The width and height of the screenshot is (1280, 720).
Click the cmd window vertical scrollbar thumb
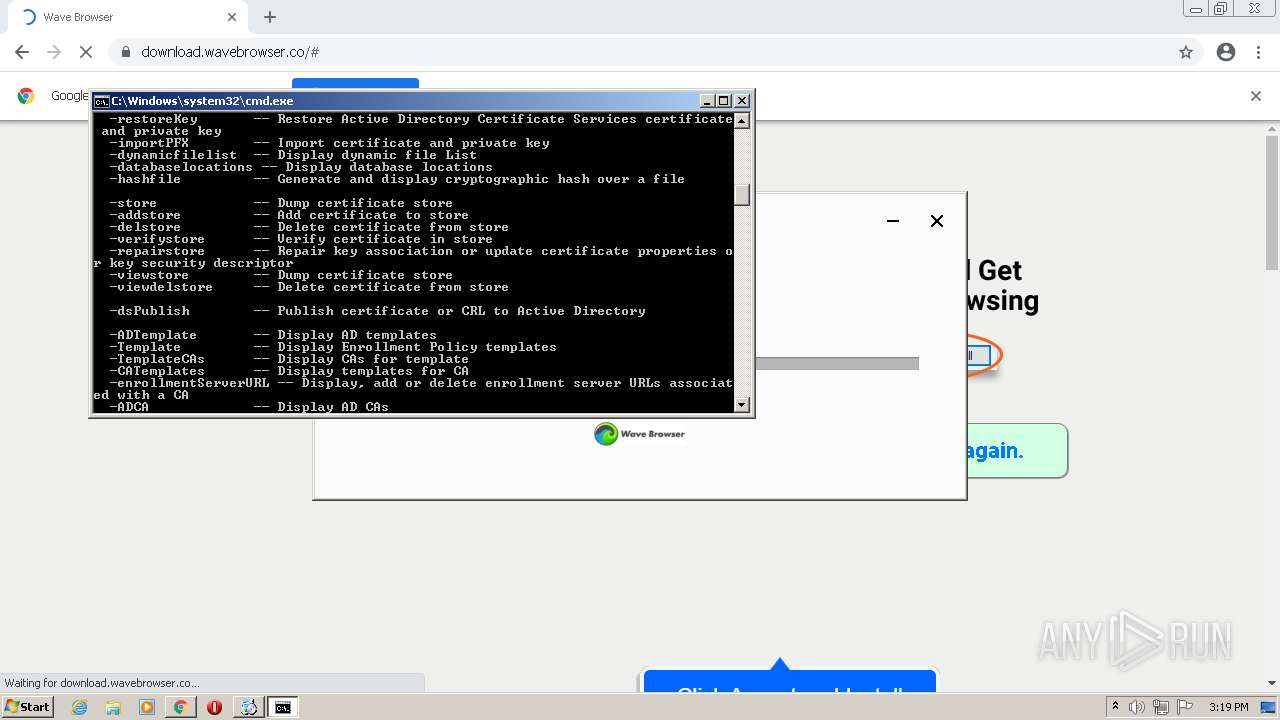(x=742, y=195)
